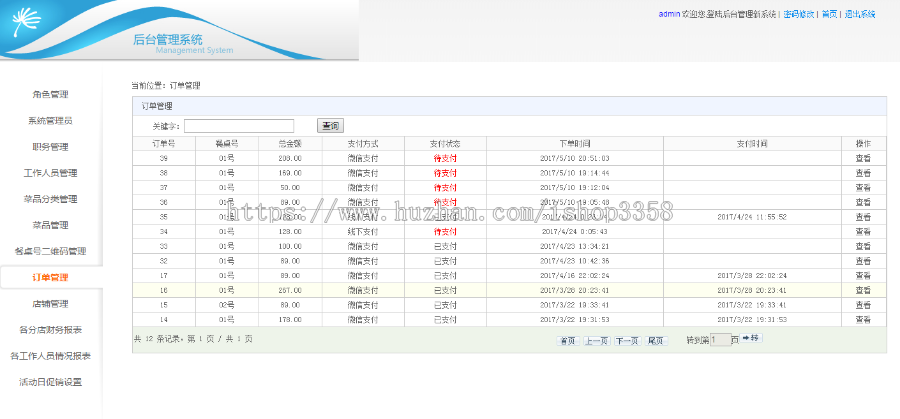
Task: Open 各分店财务报表 report
Action: [x=50, y=329]
